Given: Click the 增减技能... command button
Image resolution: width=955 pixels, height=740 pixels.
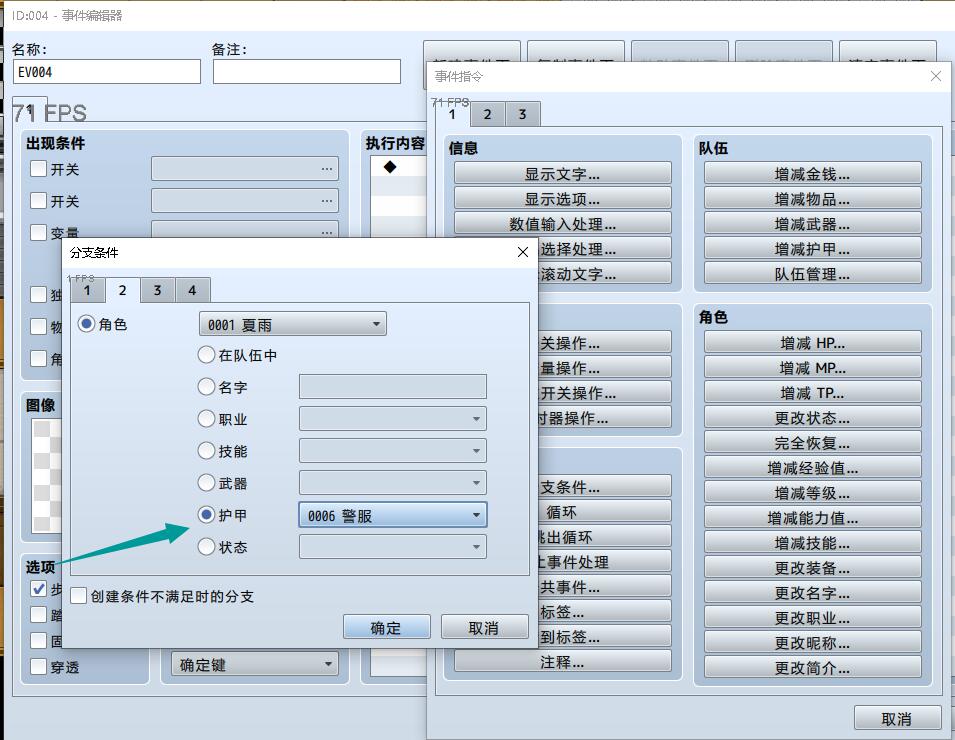Looking at the screenshot, I should pos(812,542).
